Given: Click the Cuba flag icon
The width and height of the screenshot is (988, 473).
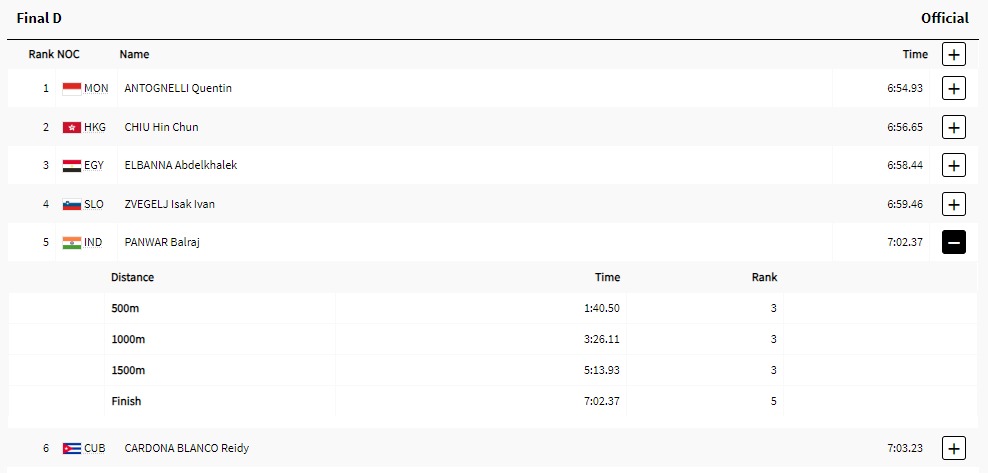Looking at the screenshot, I should click(x=72, y=448).
